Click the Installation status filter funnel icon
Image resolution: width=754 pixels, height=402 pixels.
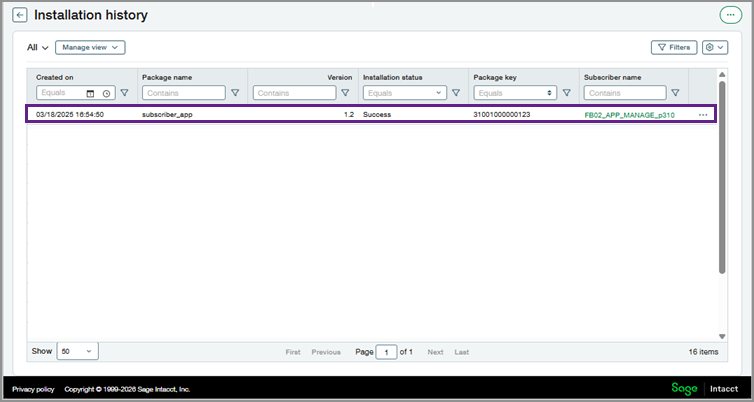(456, 93)
